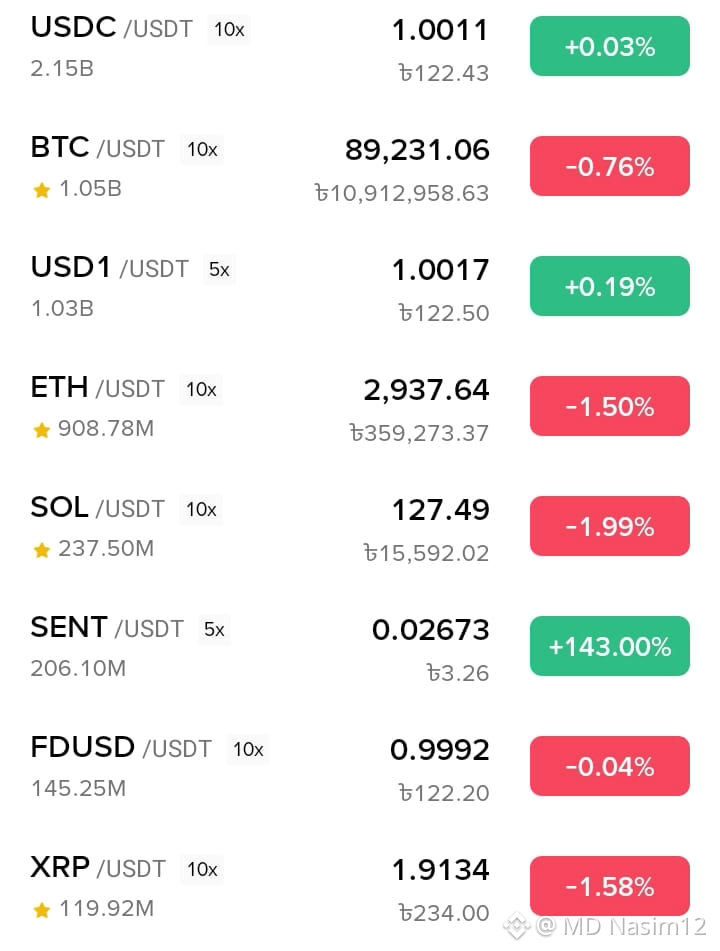
Task: Tap the USD1 5x leverage badge
Action: [x=219, y=269]
